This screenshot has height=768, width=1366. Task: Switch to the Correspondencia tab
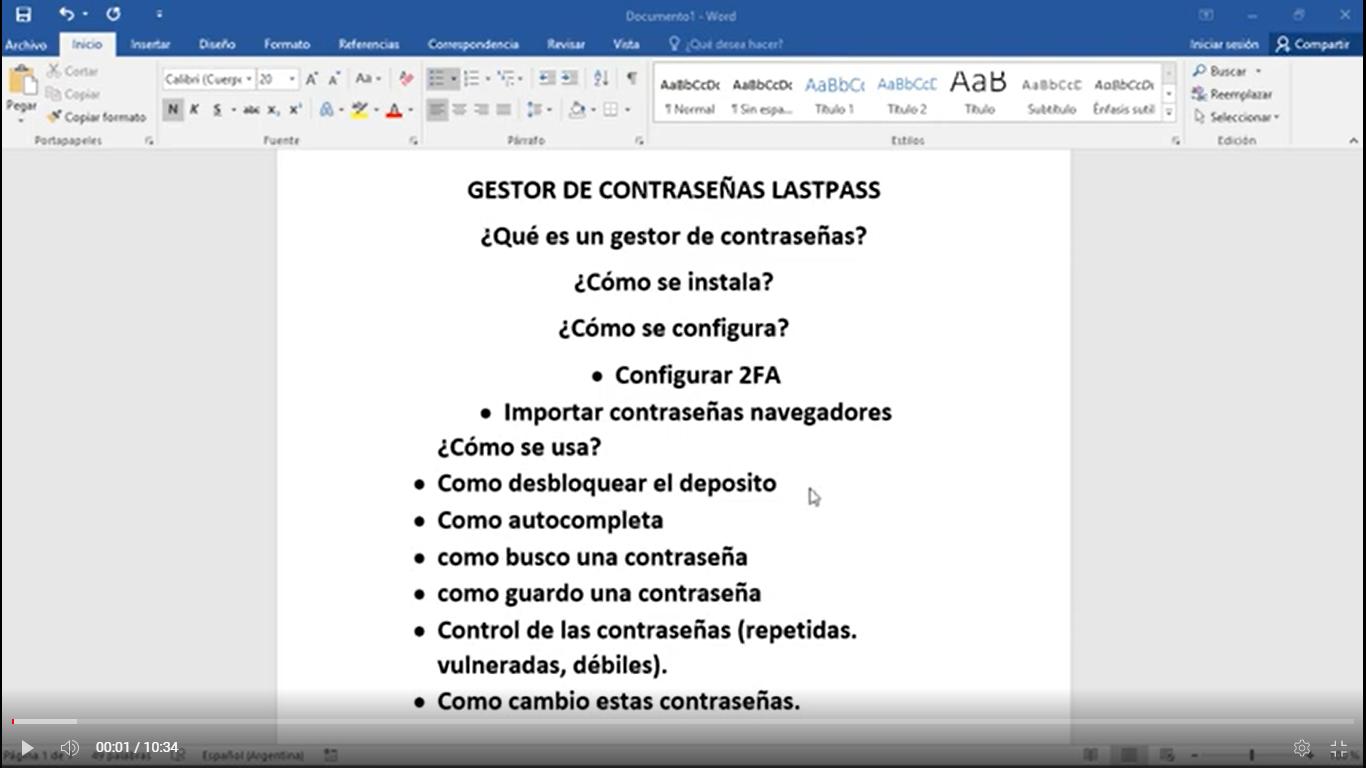tap(473, 44)
